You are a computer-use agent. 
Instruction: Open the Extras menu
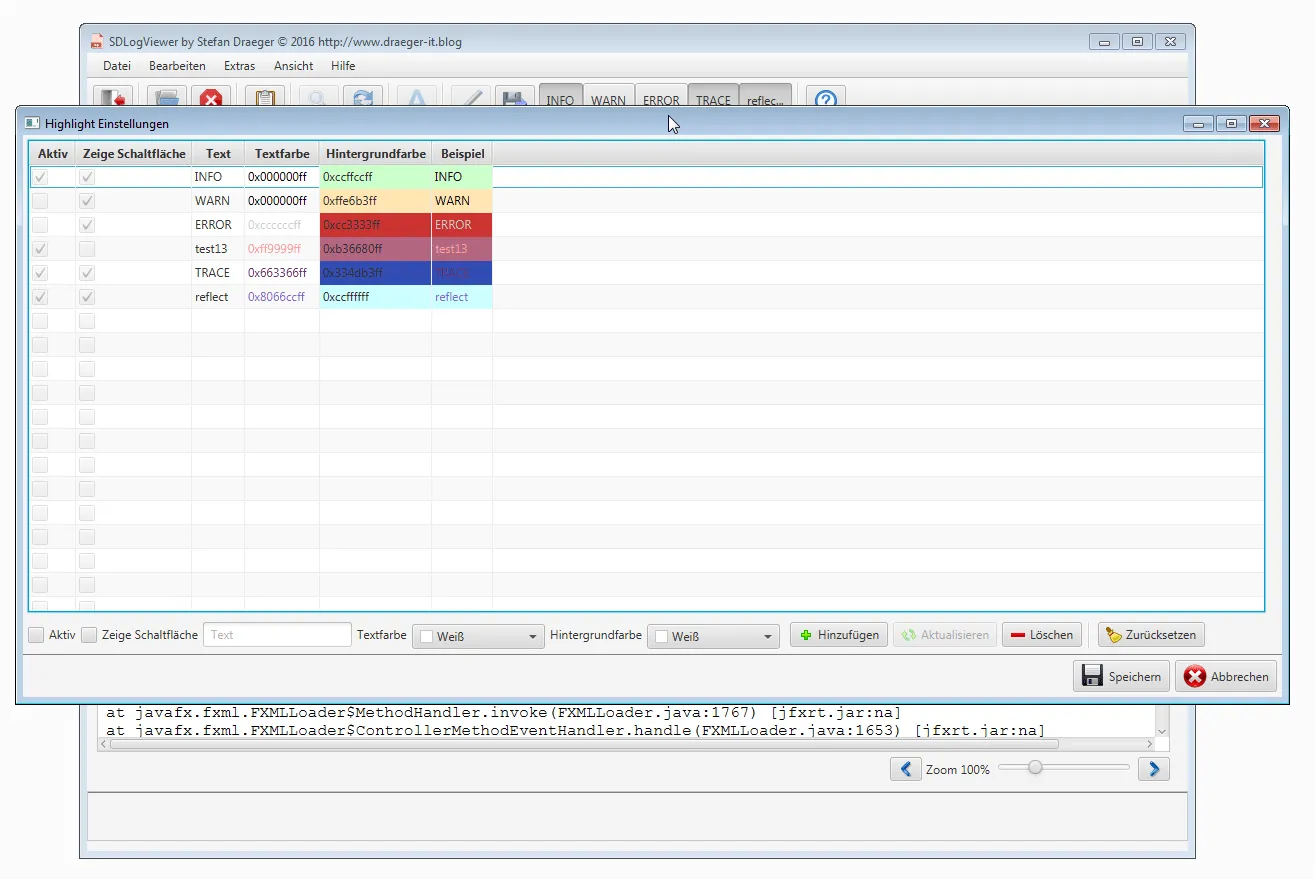coord(239,66)
